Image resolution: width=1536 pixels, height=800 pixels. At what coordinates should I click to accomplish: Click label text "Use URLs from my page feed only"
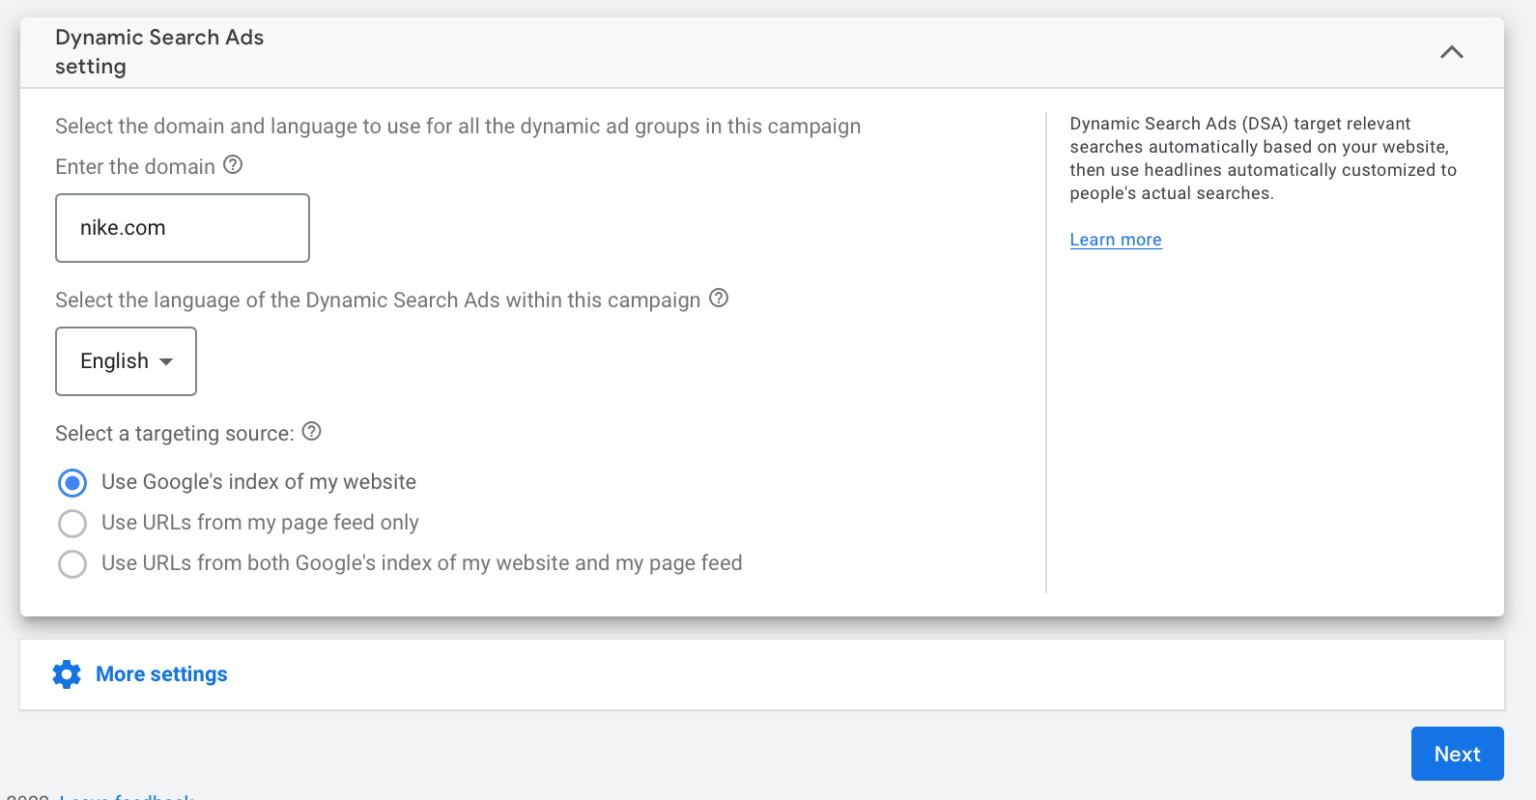click(x=260, y=522)
